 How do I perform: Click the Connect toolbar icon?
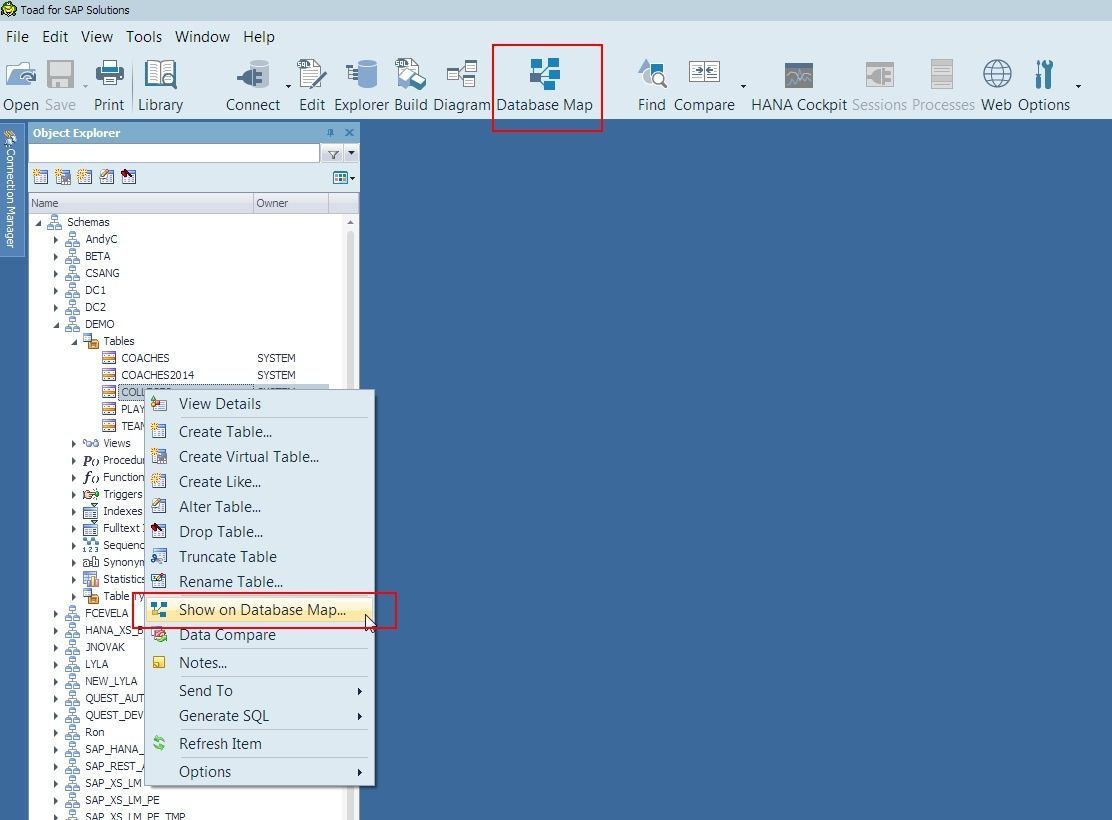tap(252, 85)
